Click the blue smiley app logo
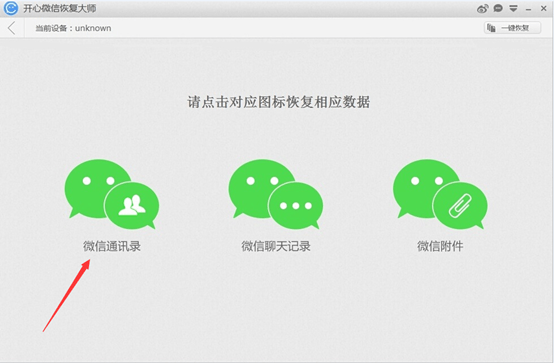Screen dimensions: 554x363 click(x=11, y=8)
